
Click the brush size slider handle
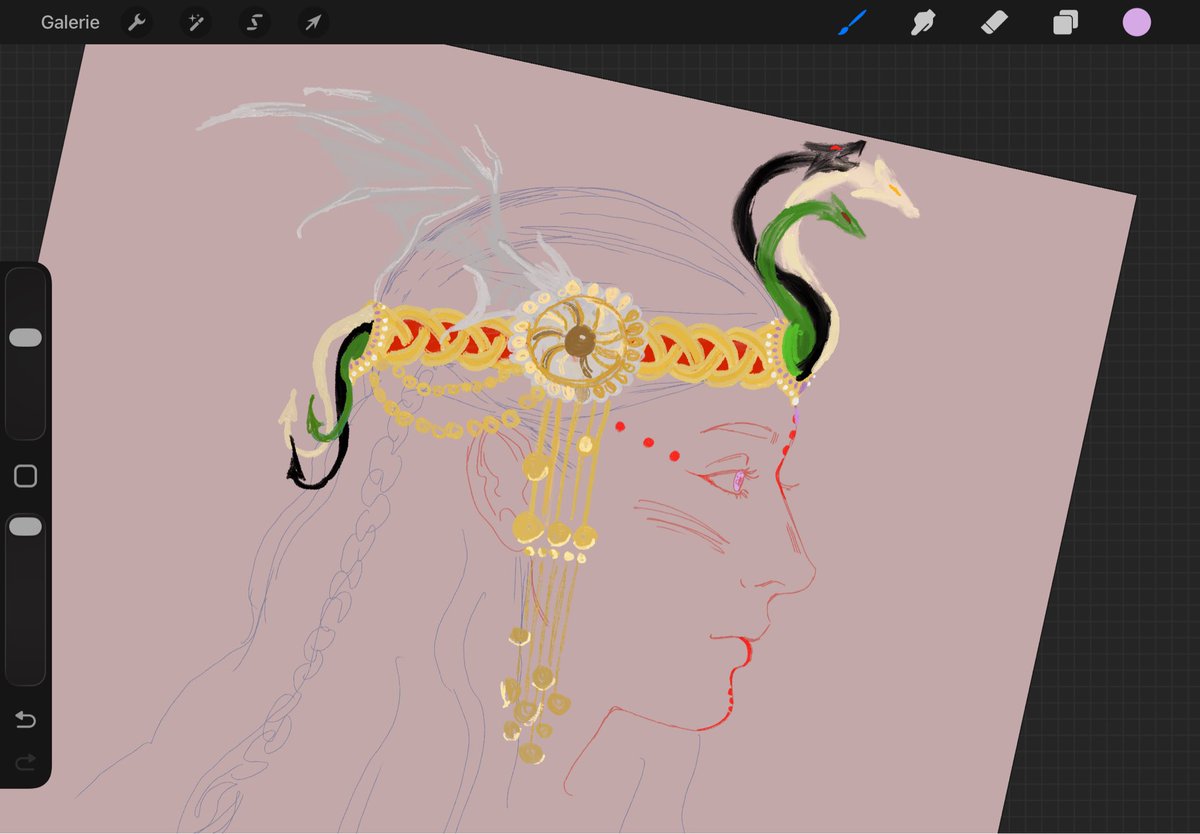pyautogui.click(x=25, y=338)
